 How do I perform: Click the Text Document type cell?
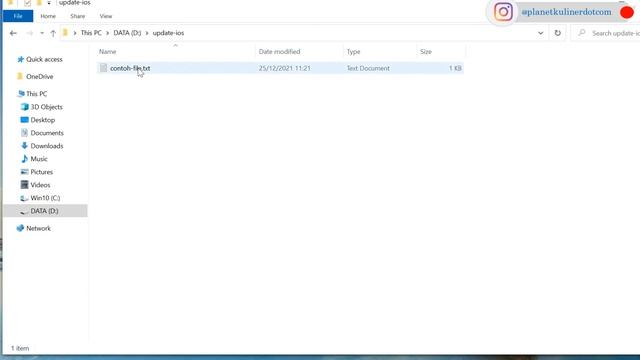coord(368,68)
